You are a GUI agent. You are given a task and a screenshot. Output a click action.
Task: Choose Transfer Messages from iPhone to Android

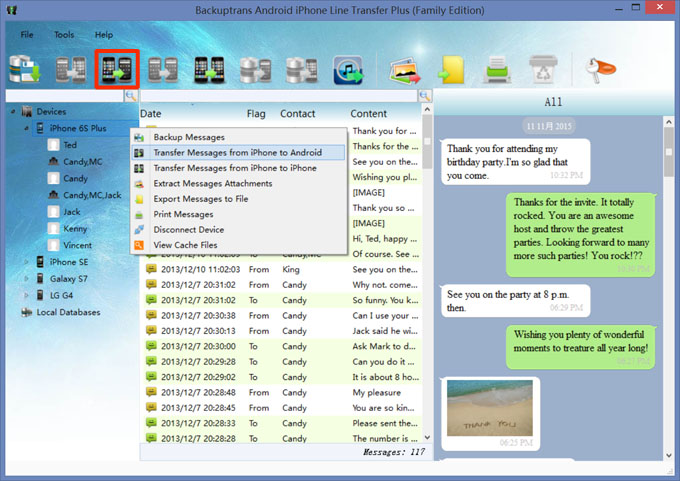[x=239, y=152]
